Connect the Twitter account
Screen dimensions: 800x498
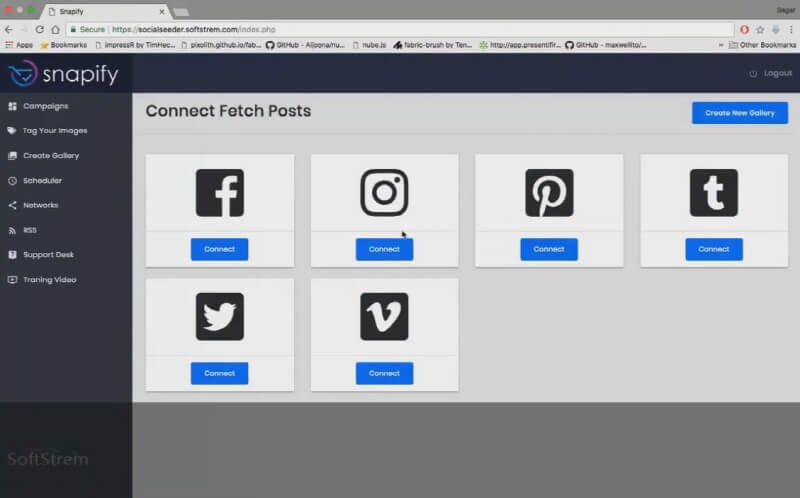219,373
